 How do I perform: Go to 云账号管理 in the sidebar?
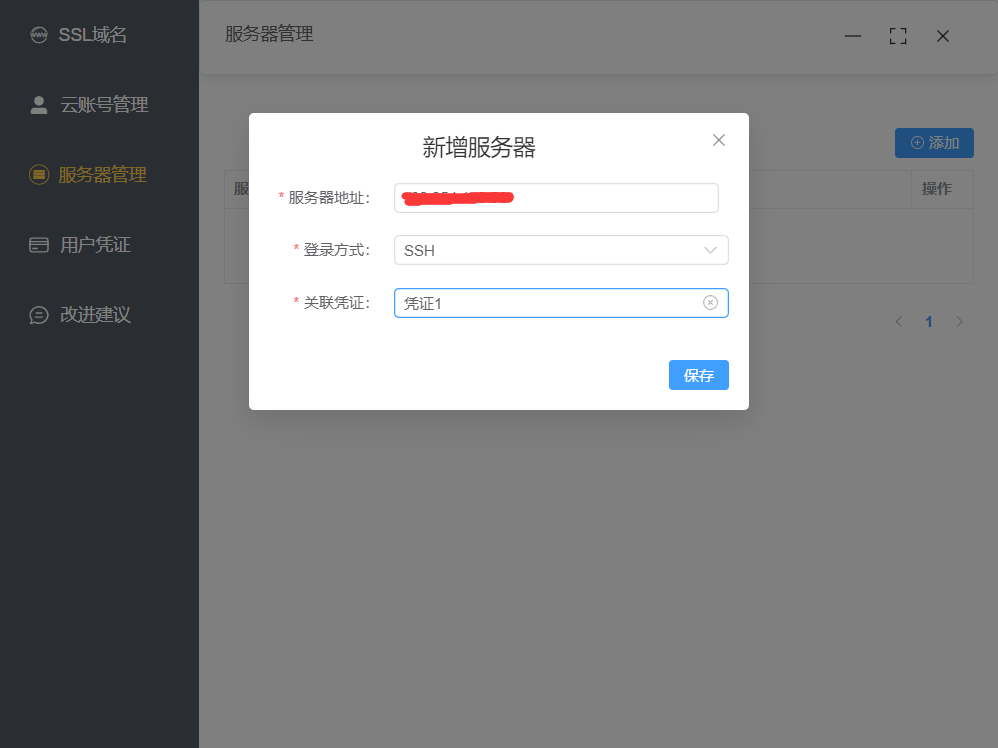coord(104,105)
